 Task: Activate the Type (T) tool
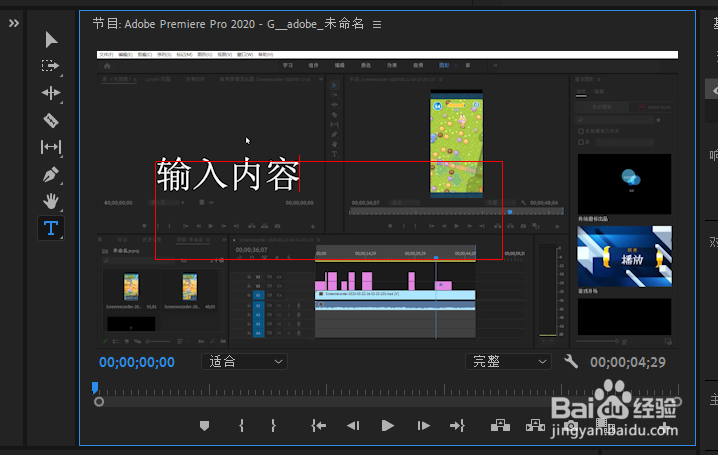pyautogui.click(x=51, y=228)
